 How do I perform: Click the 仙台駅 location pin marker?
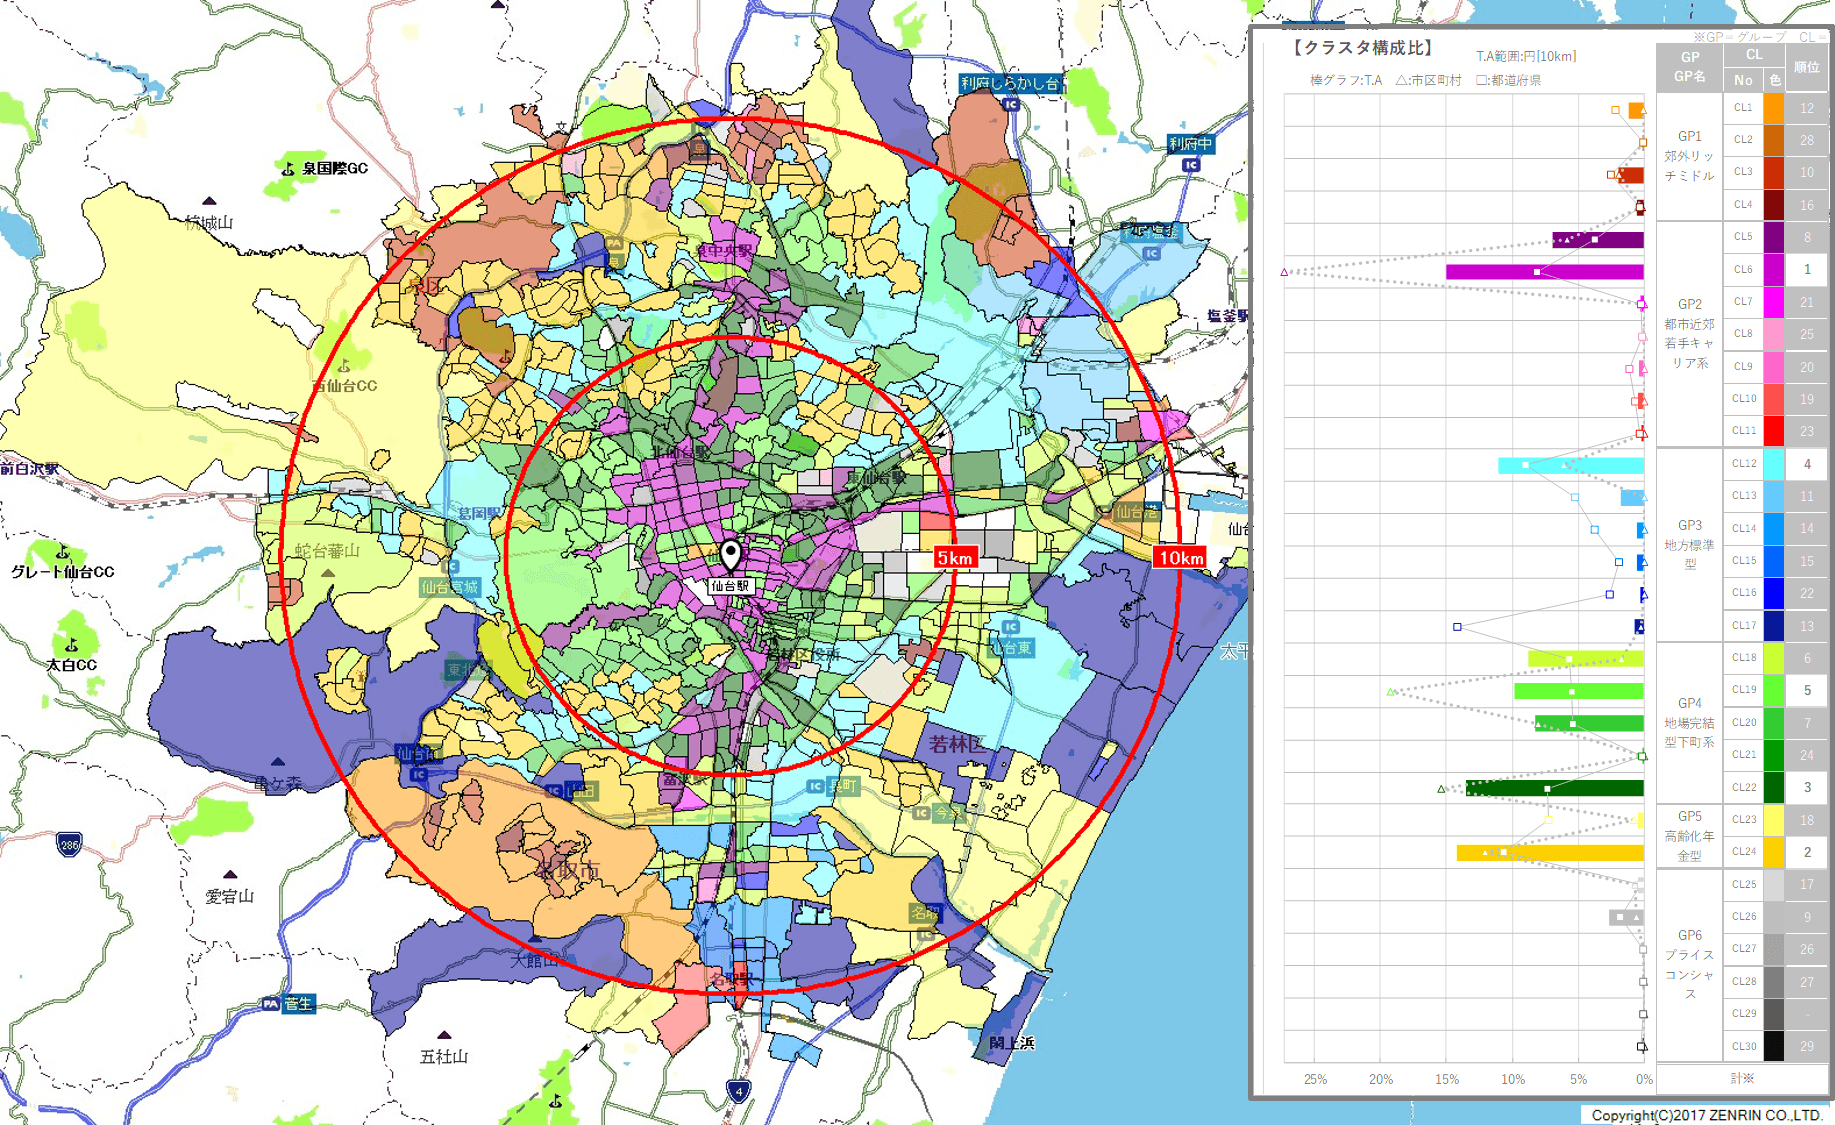tap(733, 552)
